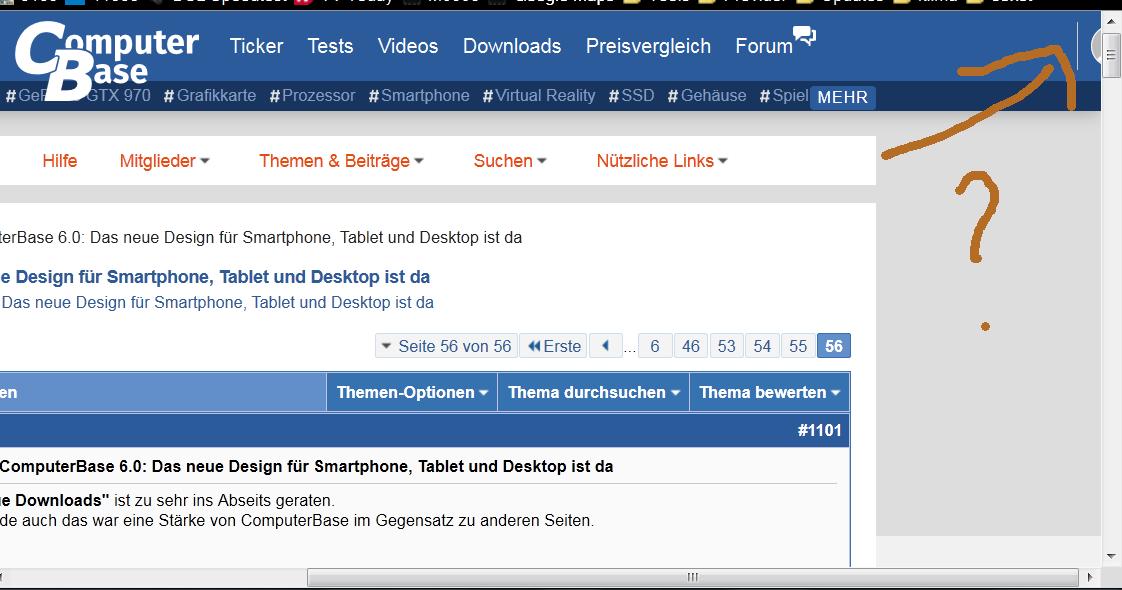Image resolution: width=1122 pixels, height=590 pixels.
Task: Click the horizontal scrollbar thumb
Action: [693, 577]
